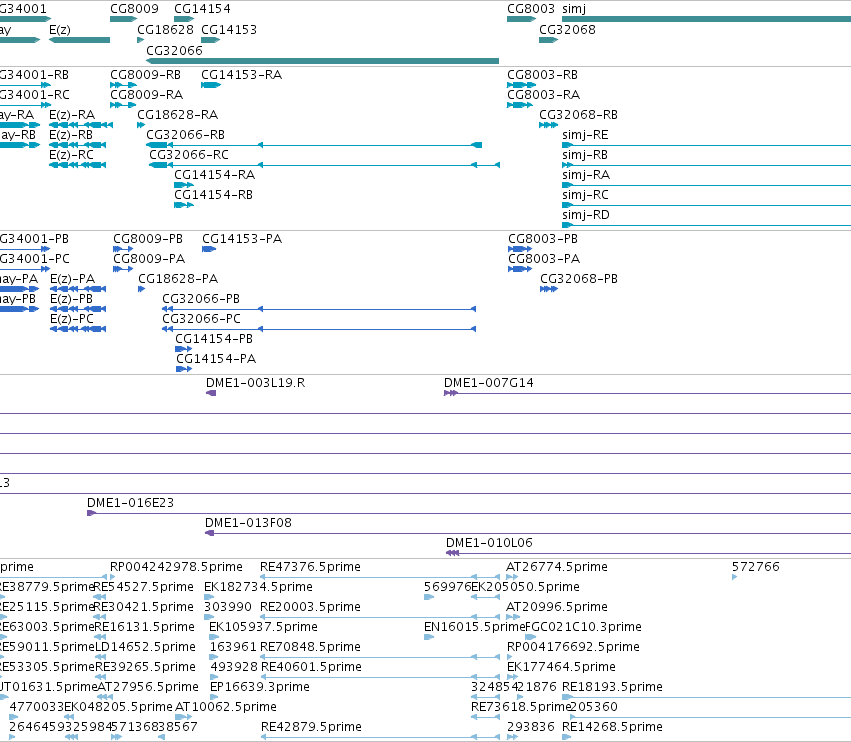The width and height of the screenshot is (851, 742).
Task: Click protein CG18628-PA
Action: (x=142, y=289)
